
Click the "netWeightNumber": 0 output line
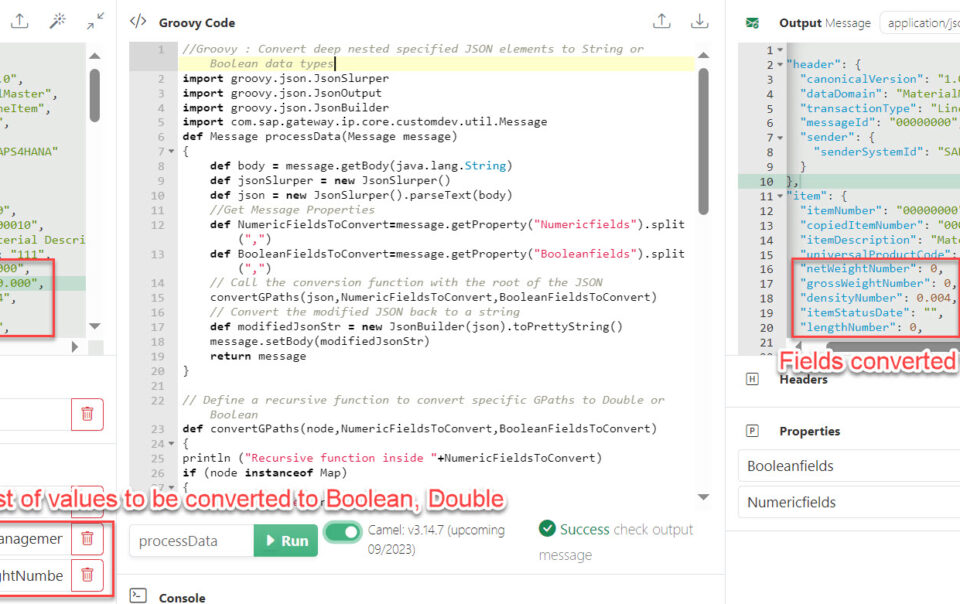coord(871,268)
